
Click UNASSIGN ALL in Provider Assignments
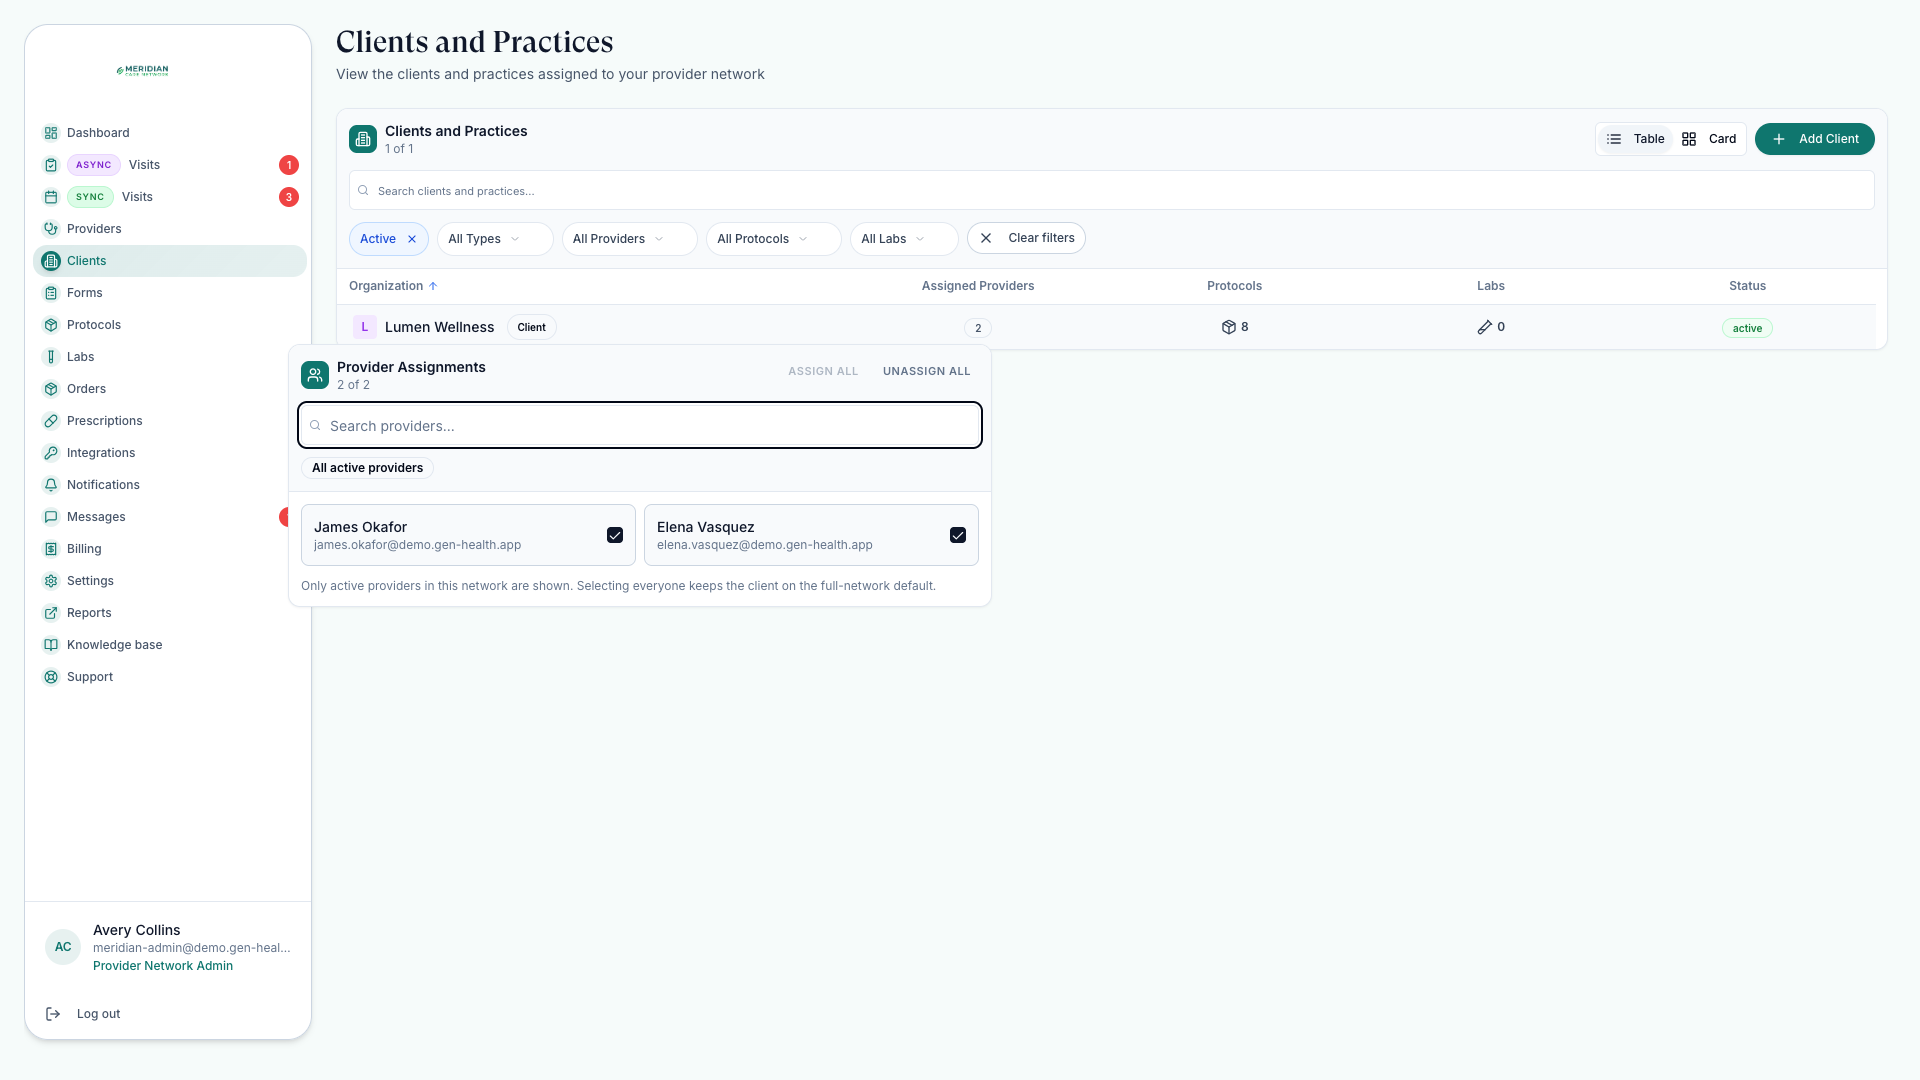tap(926, 371)
